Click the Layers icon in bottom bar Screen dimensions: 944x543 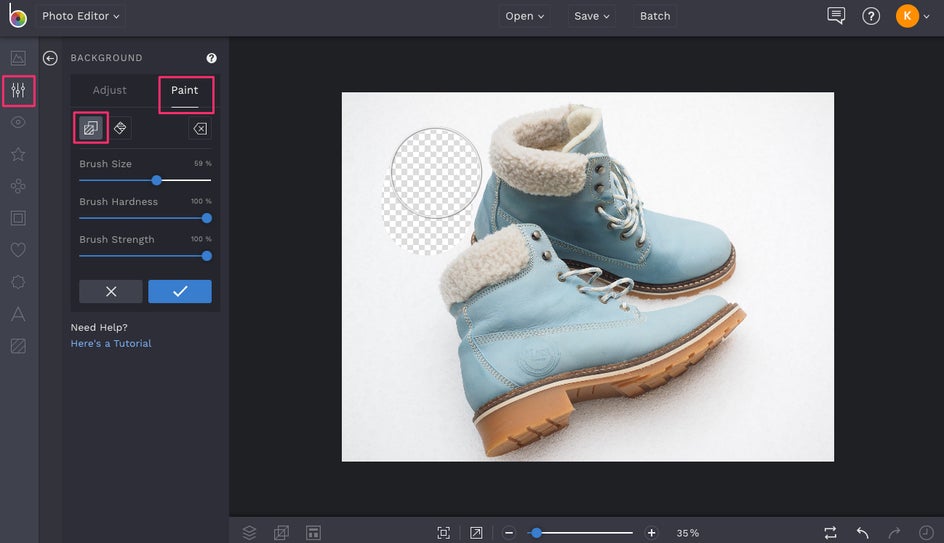click(250, 533)
